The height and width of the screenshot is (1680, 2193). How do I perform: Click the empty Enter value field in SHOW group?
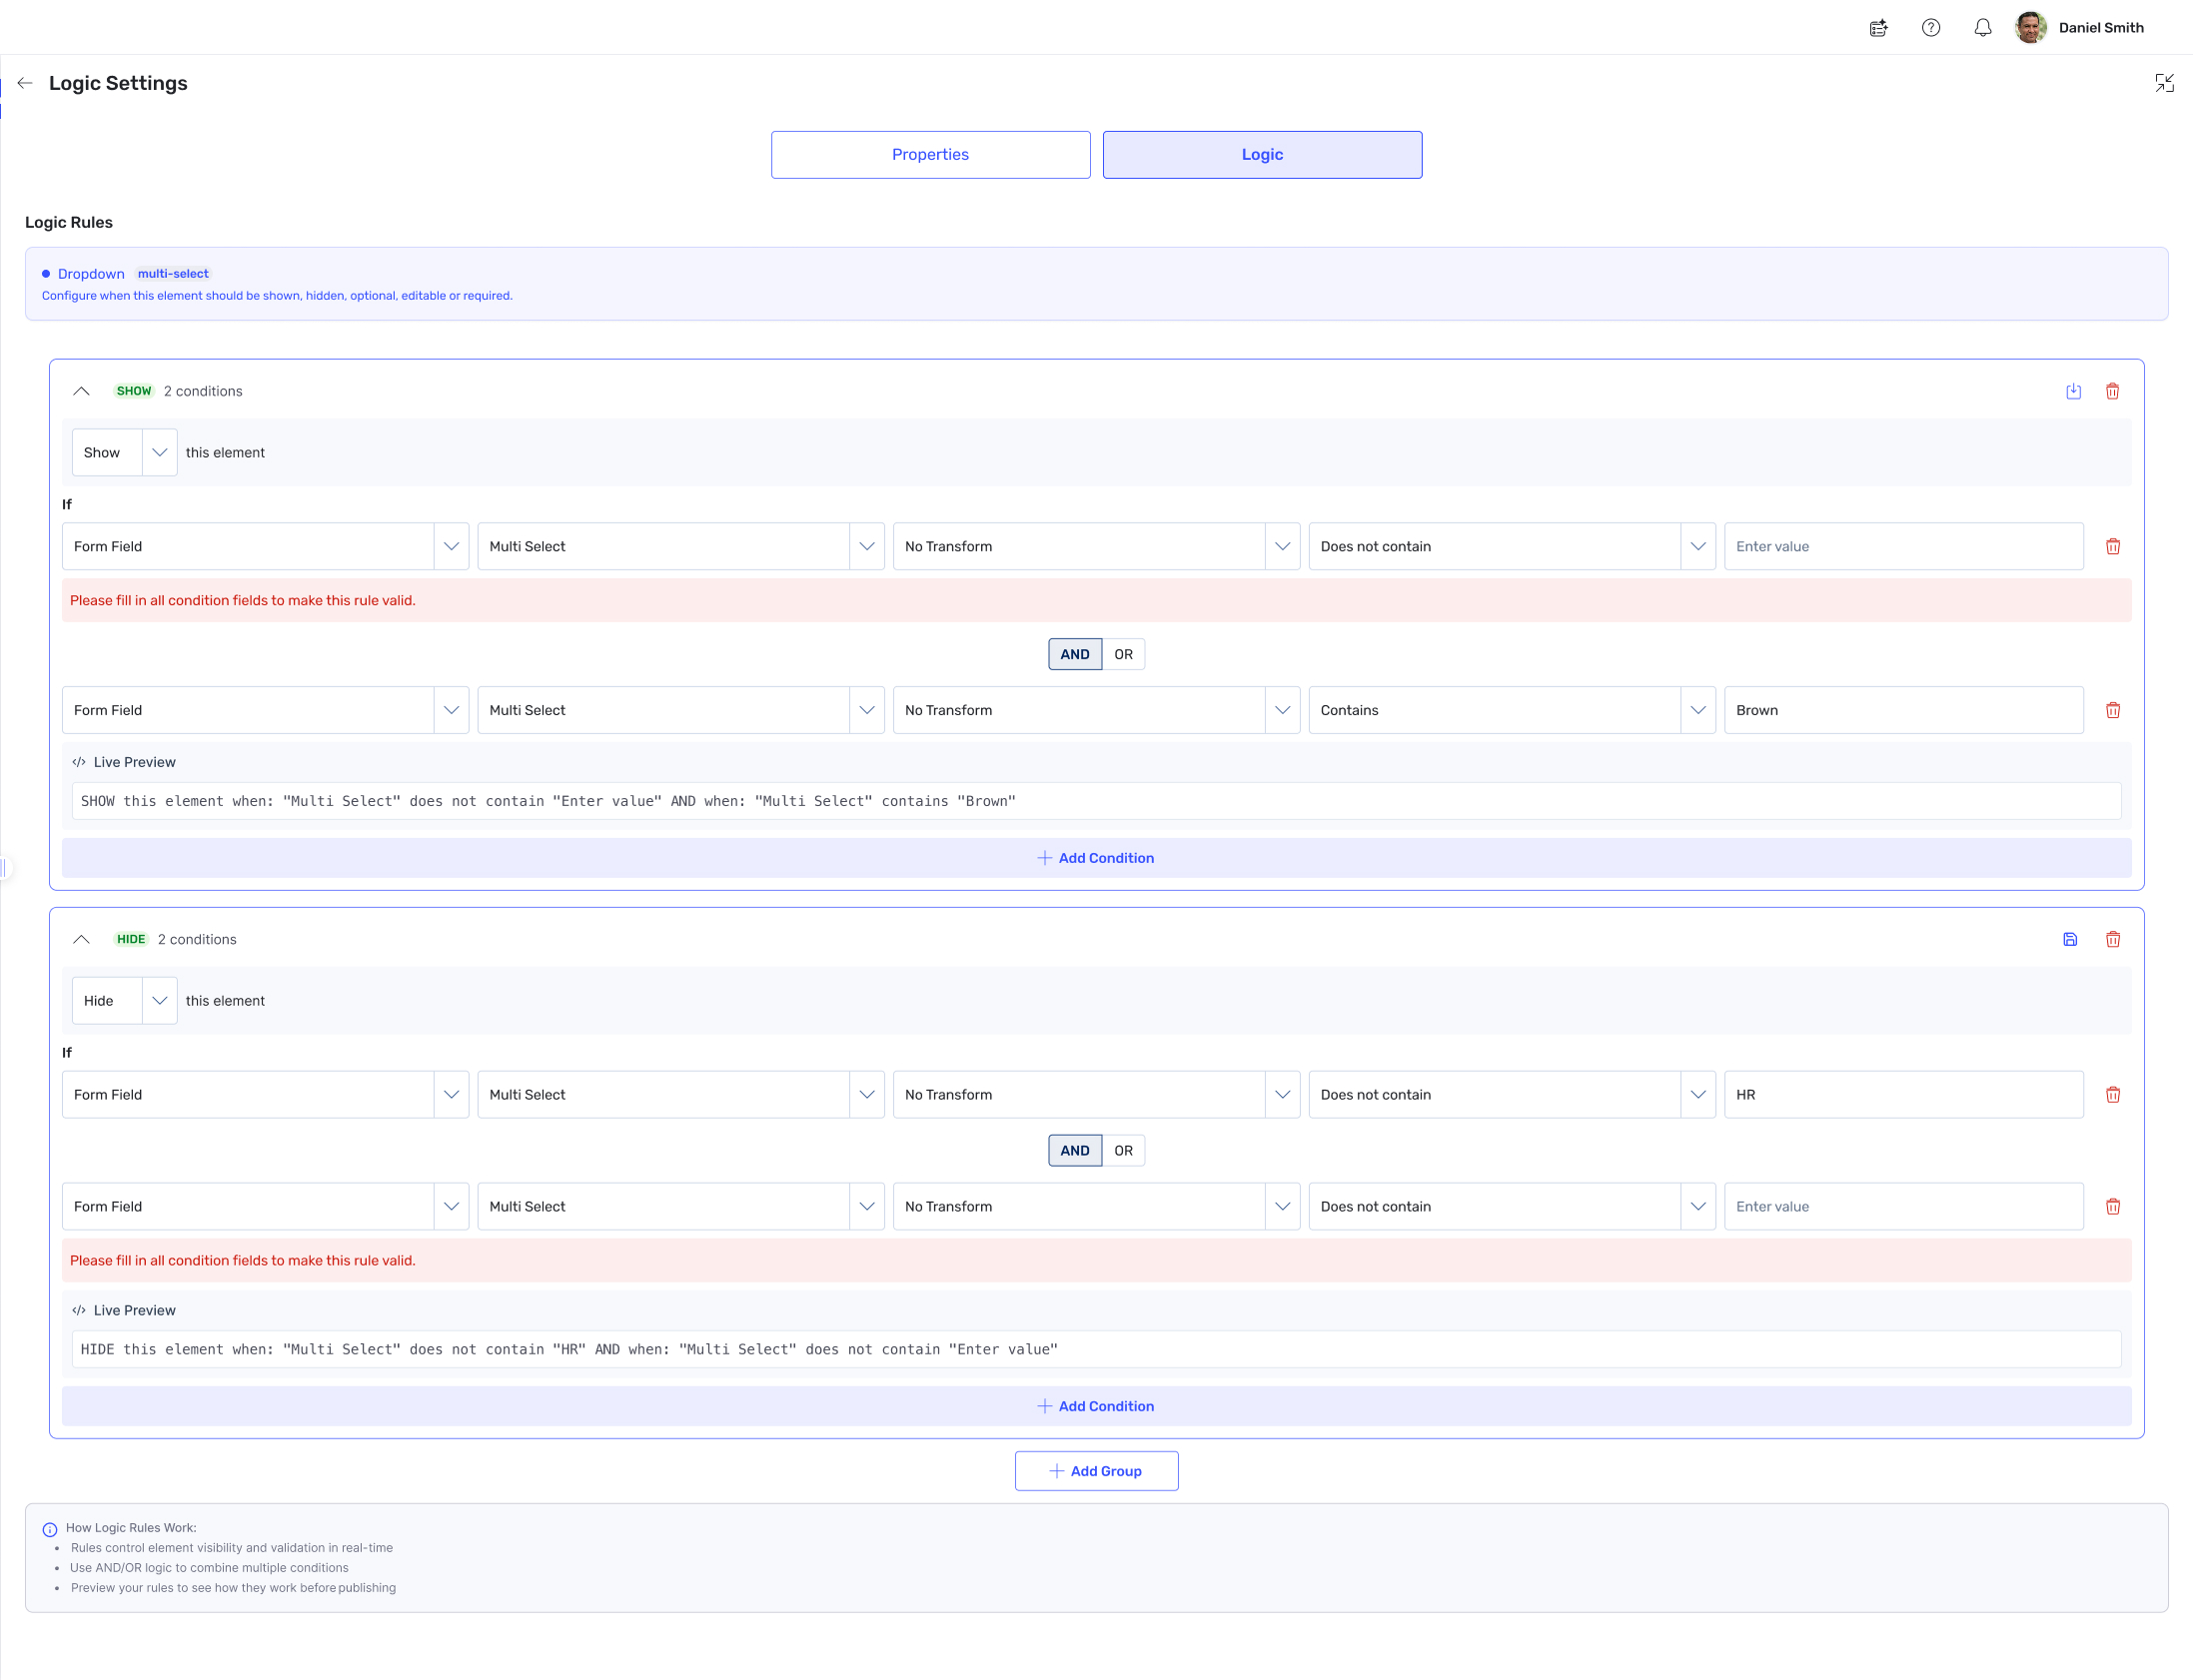pos(1902,546)
